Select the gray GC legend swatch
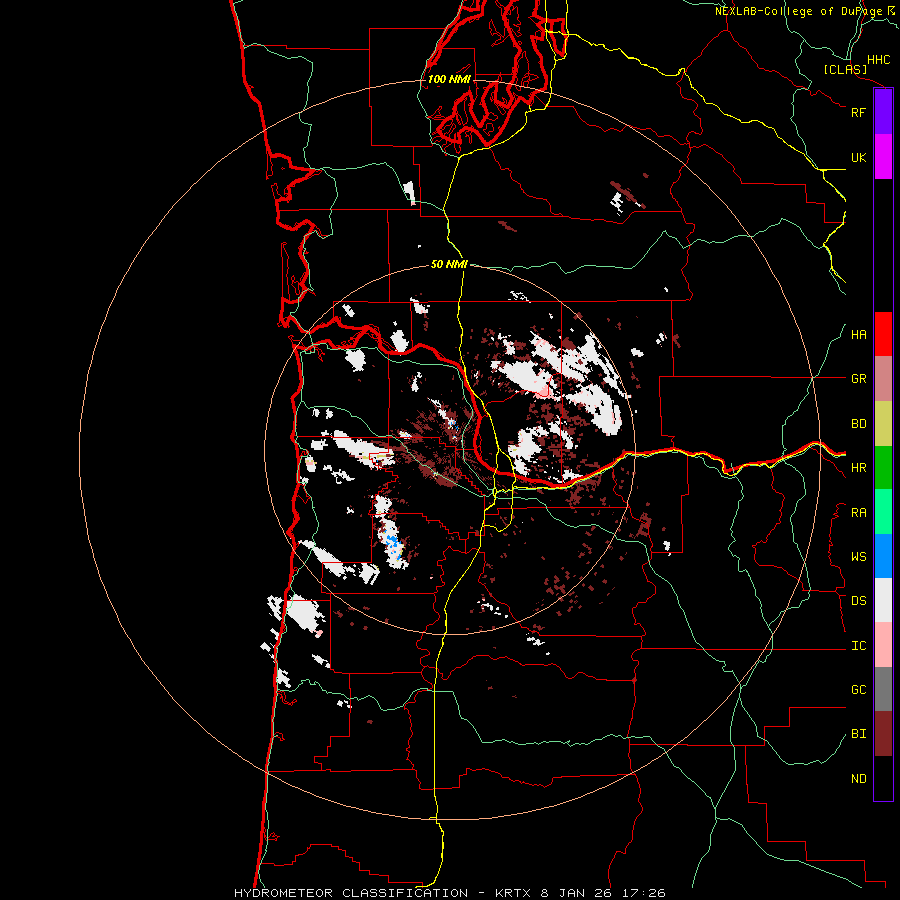This screenshot has width=900, height=900. pos(883,689)
